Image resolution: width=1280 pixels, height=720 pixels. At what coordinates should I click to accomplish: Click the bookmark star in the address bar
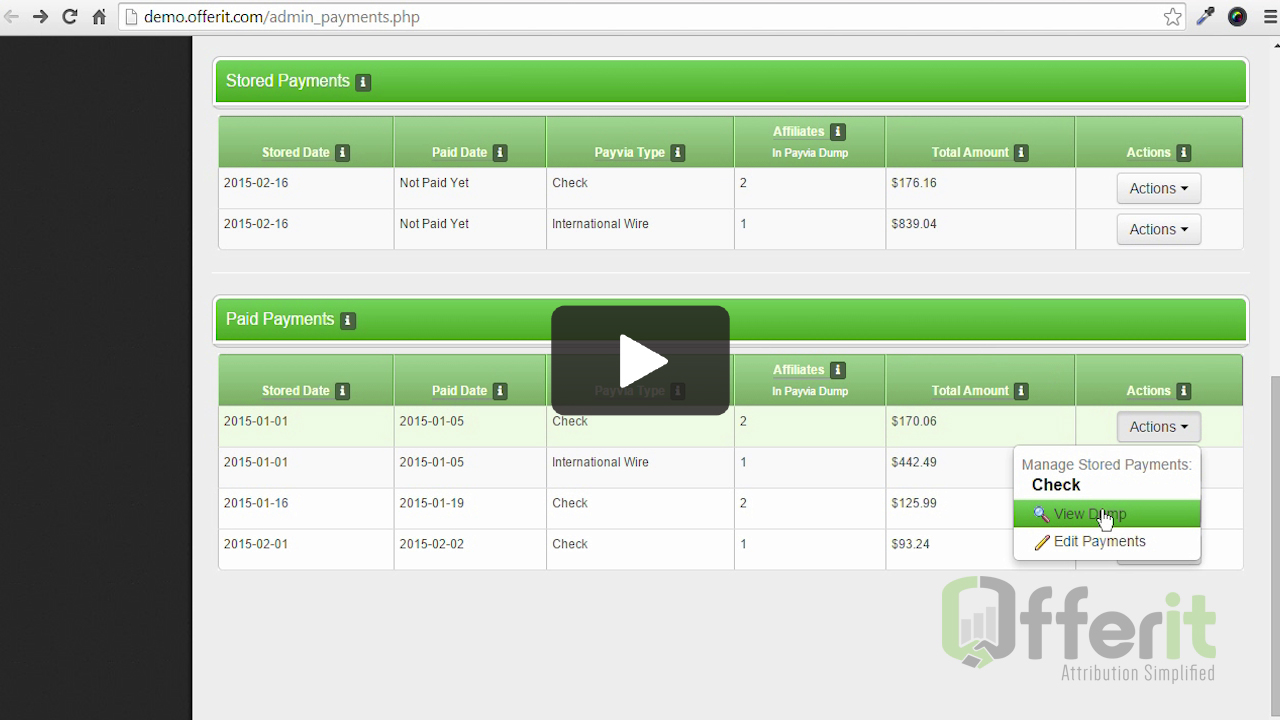coord(1172,16)
